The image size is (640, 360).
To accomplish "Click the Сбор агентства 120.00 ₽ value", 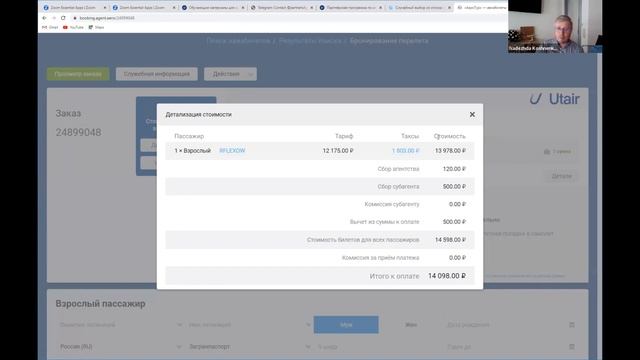I will 454,169.
